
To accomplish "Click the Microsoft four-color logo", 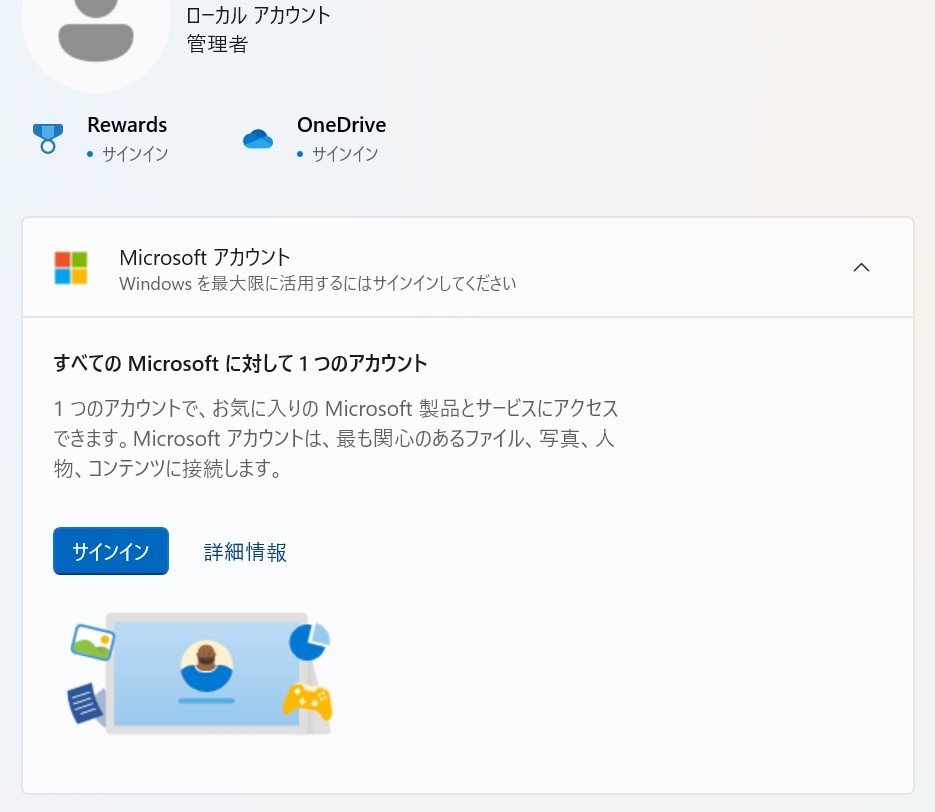I will pyautogui.click(x=71, y=268).
